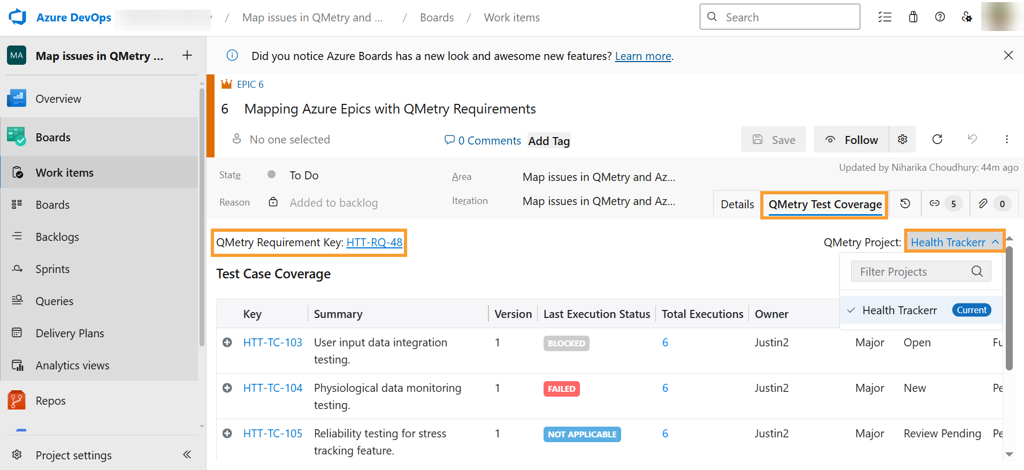Open the Reason field Added to backlog
The image size is (1024, 470).
coord(334,202)
